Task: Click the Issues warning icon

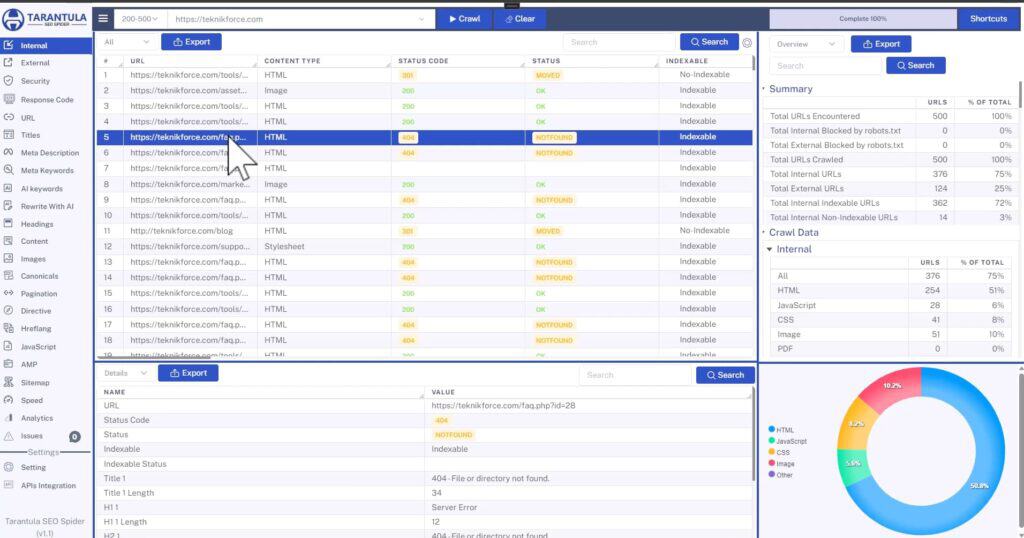Action: pos(8,435)
